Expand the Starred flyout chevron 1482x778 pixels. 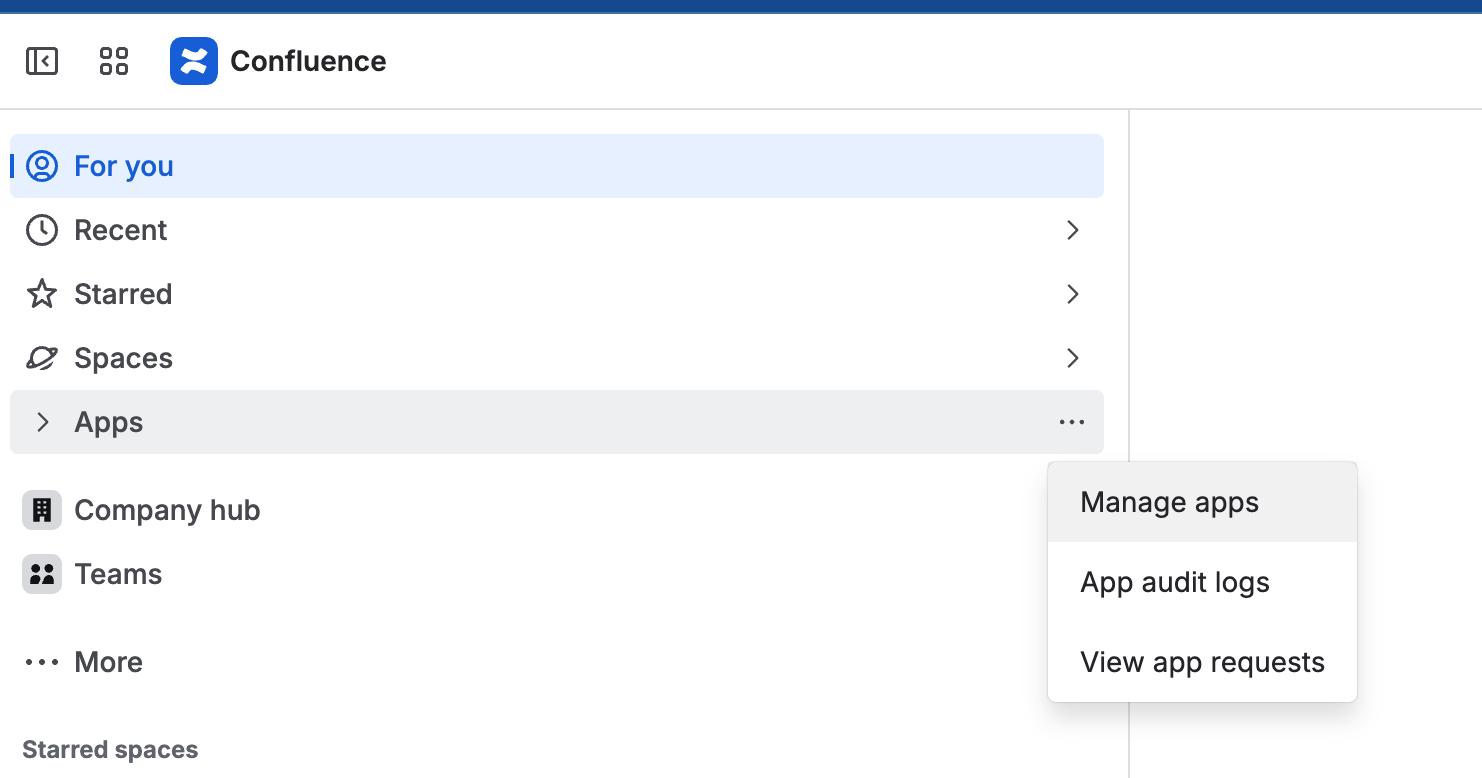(x=1072, y=294)
